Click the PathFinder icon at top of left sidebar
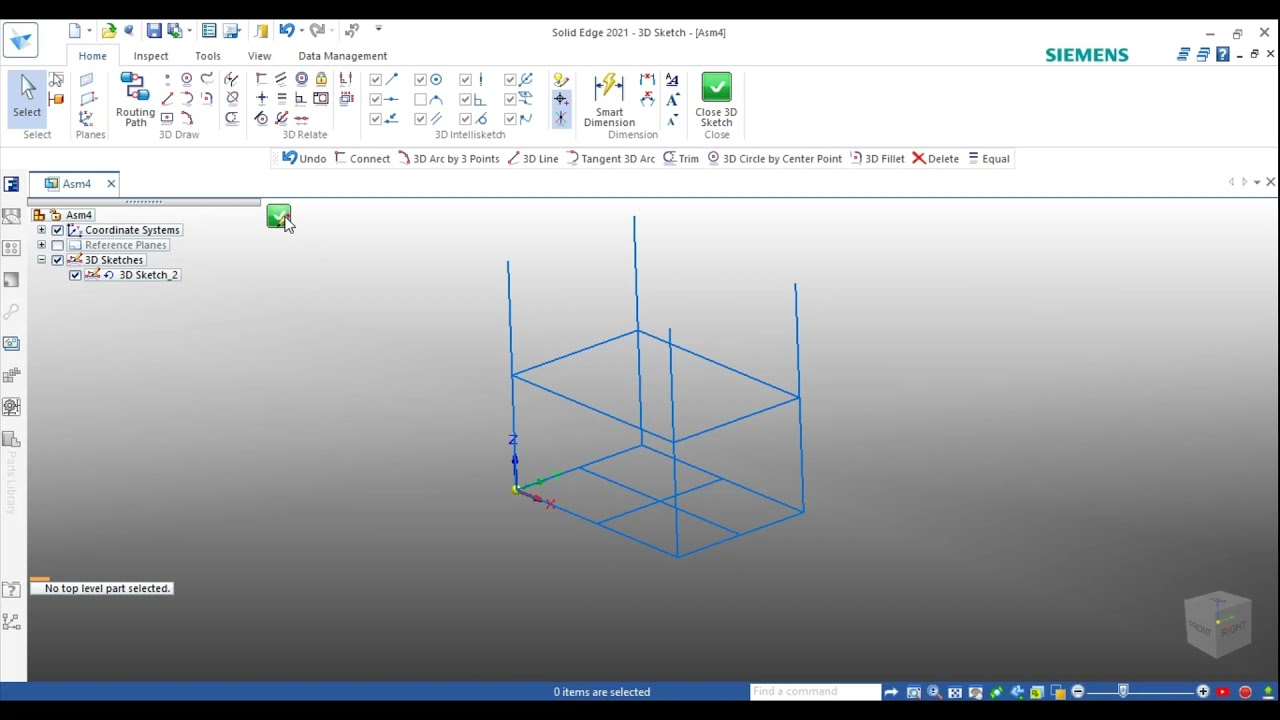1280x720 pixels. coord(11,184)
